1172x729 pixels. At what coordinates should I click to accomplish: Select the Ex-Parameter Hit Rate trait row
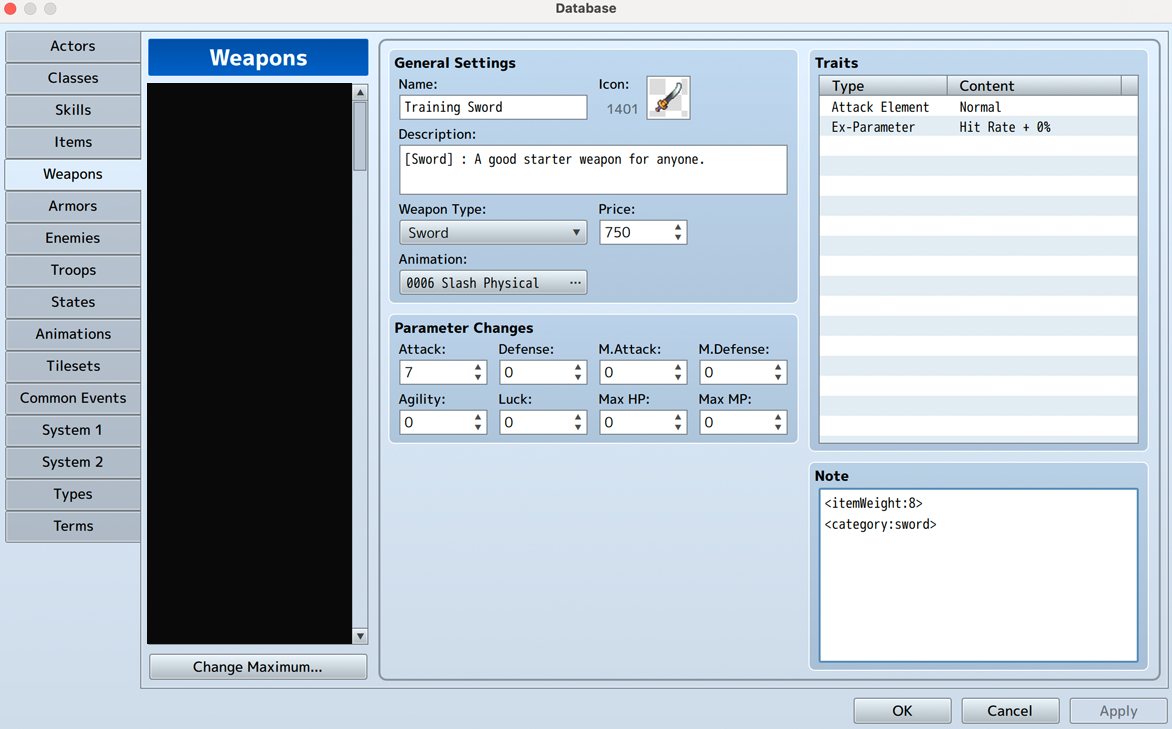point(978,127)
